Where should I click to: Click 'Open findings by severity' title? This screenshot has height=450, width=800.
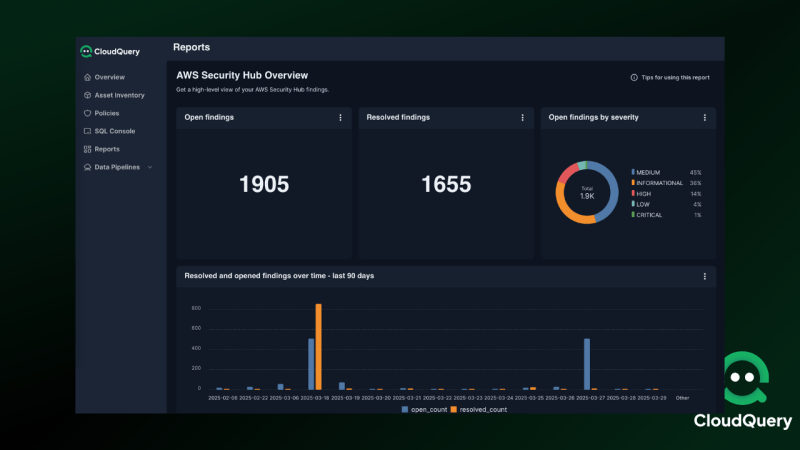593,117
